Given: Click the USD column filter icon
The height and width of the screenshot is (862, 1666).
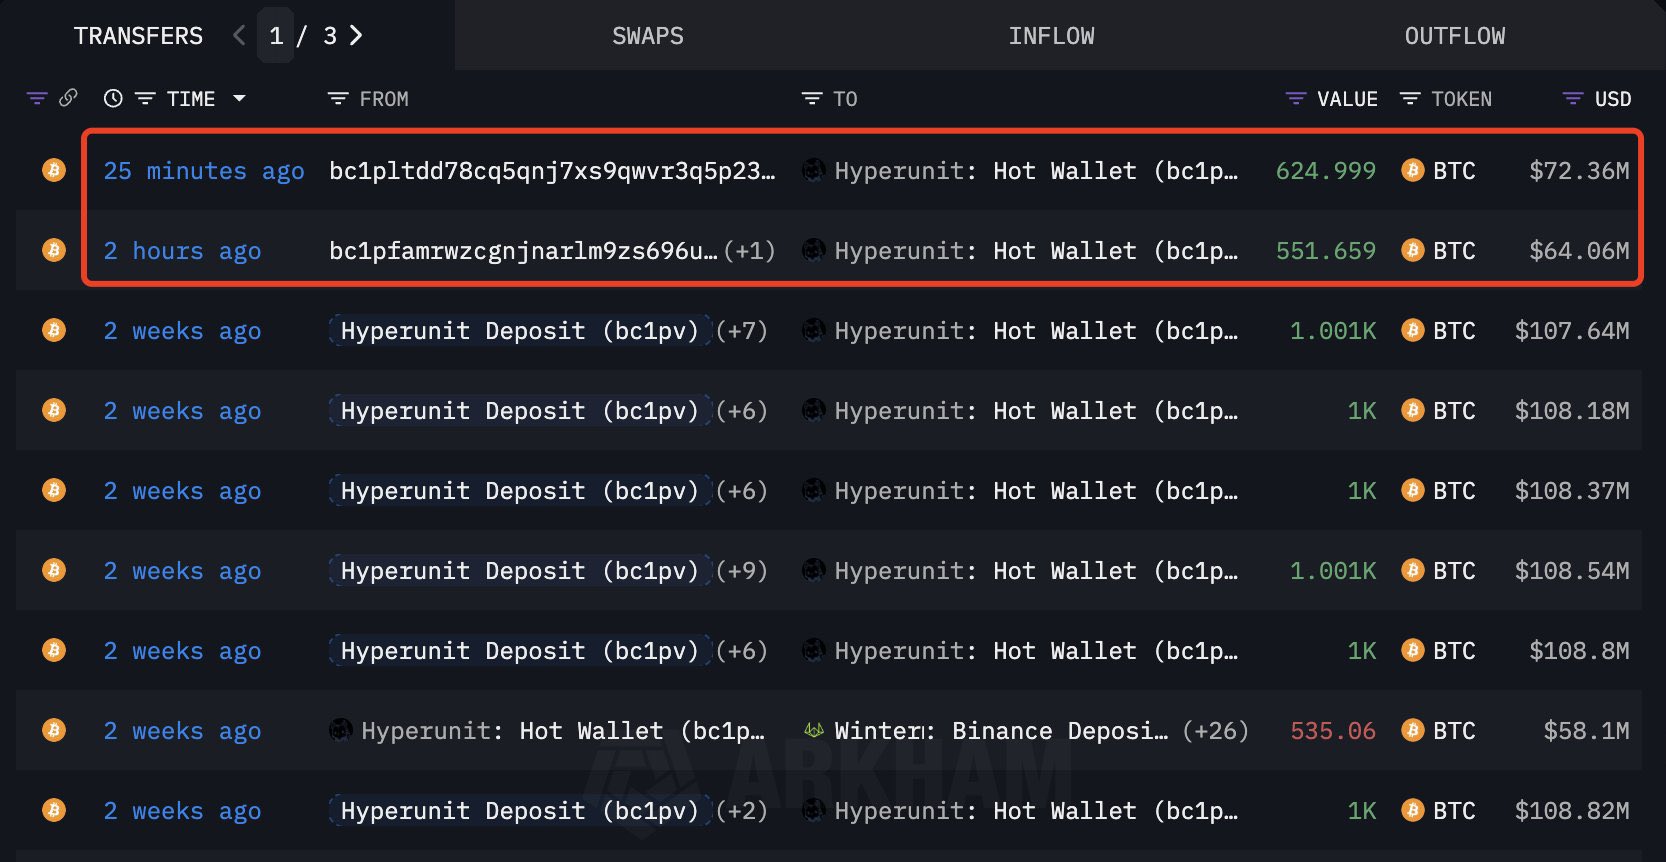Looking at the screenshot, I should 1572,99.
